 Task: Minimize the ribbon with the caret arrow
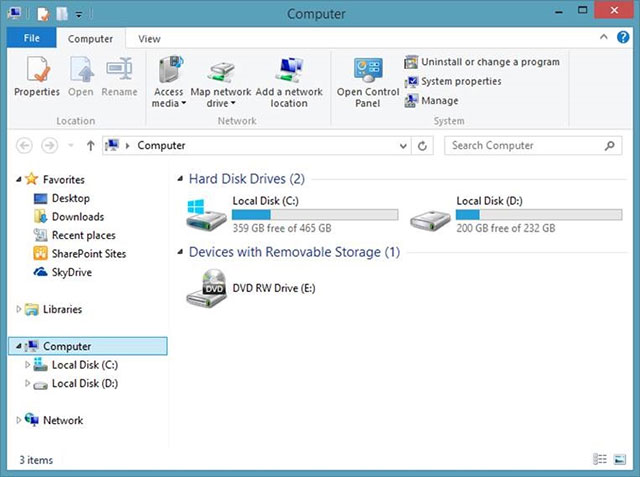603,37
